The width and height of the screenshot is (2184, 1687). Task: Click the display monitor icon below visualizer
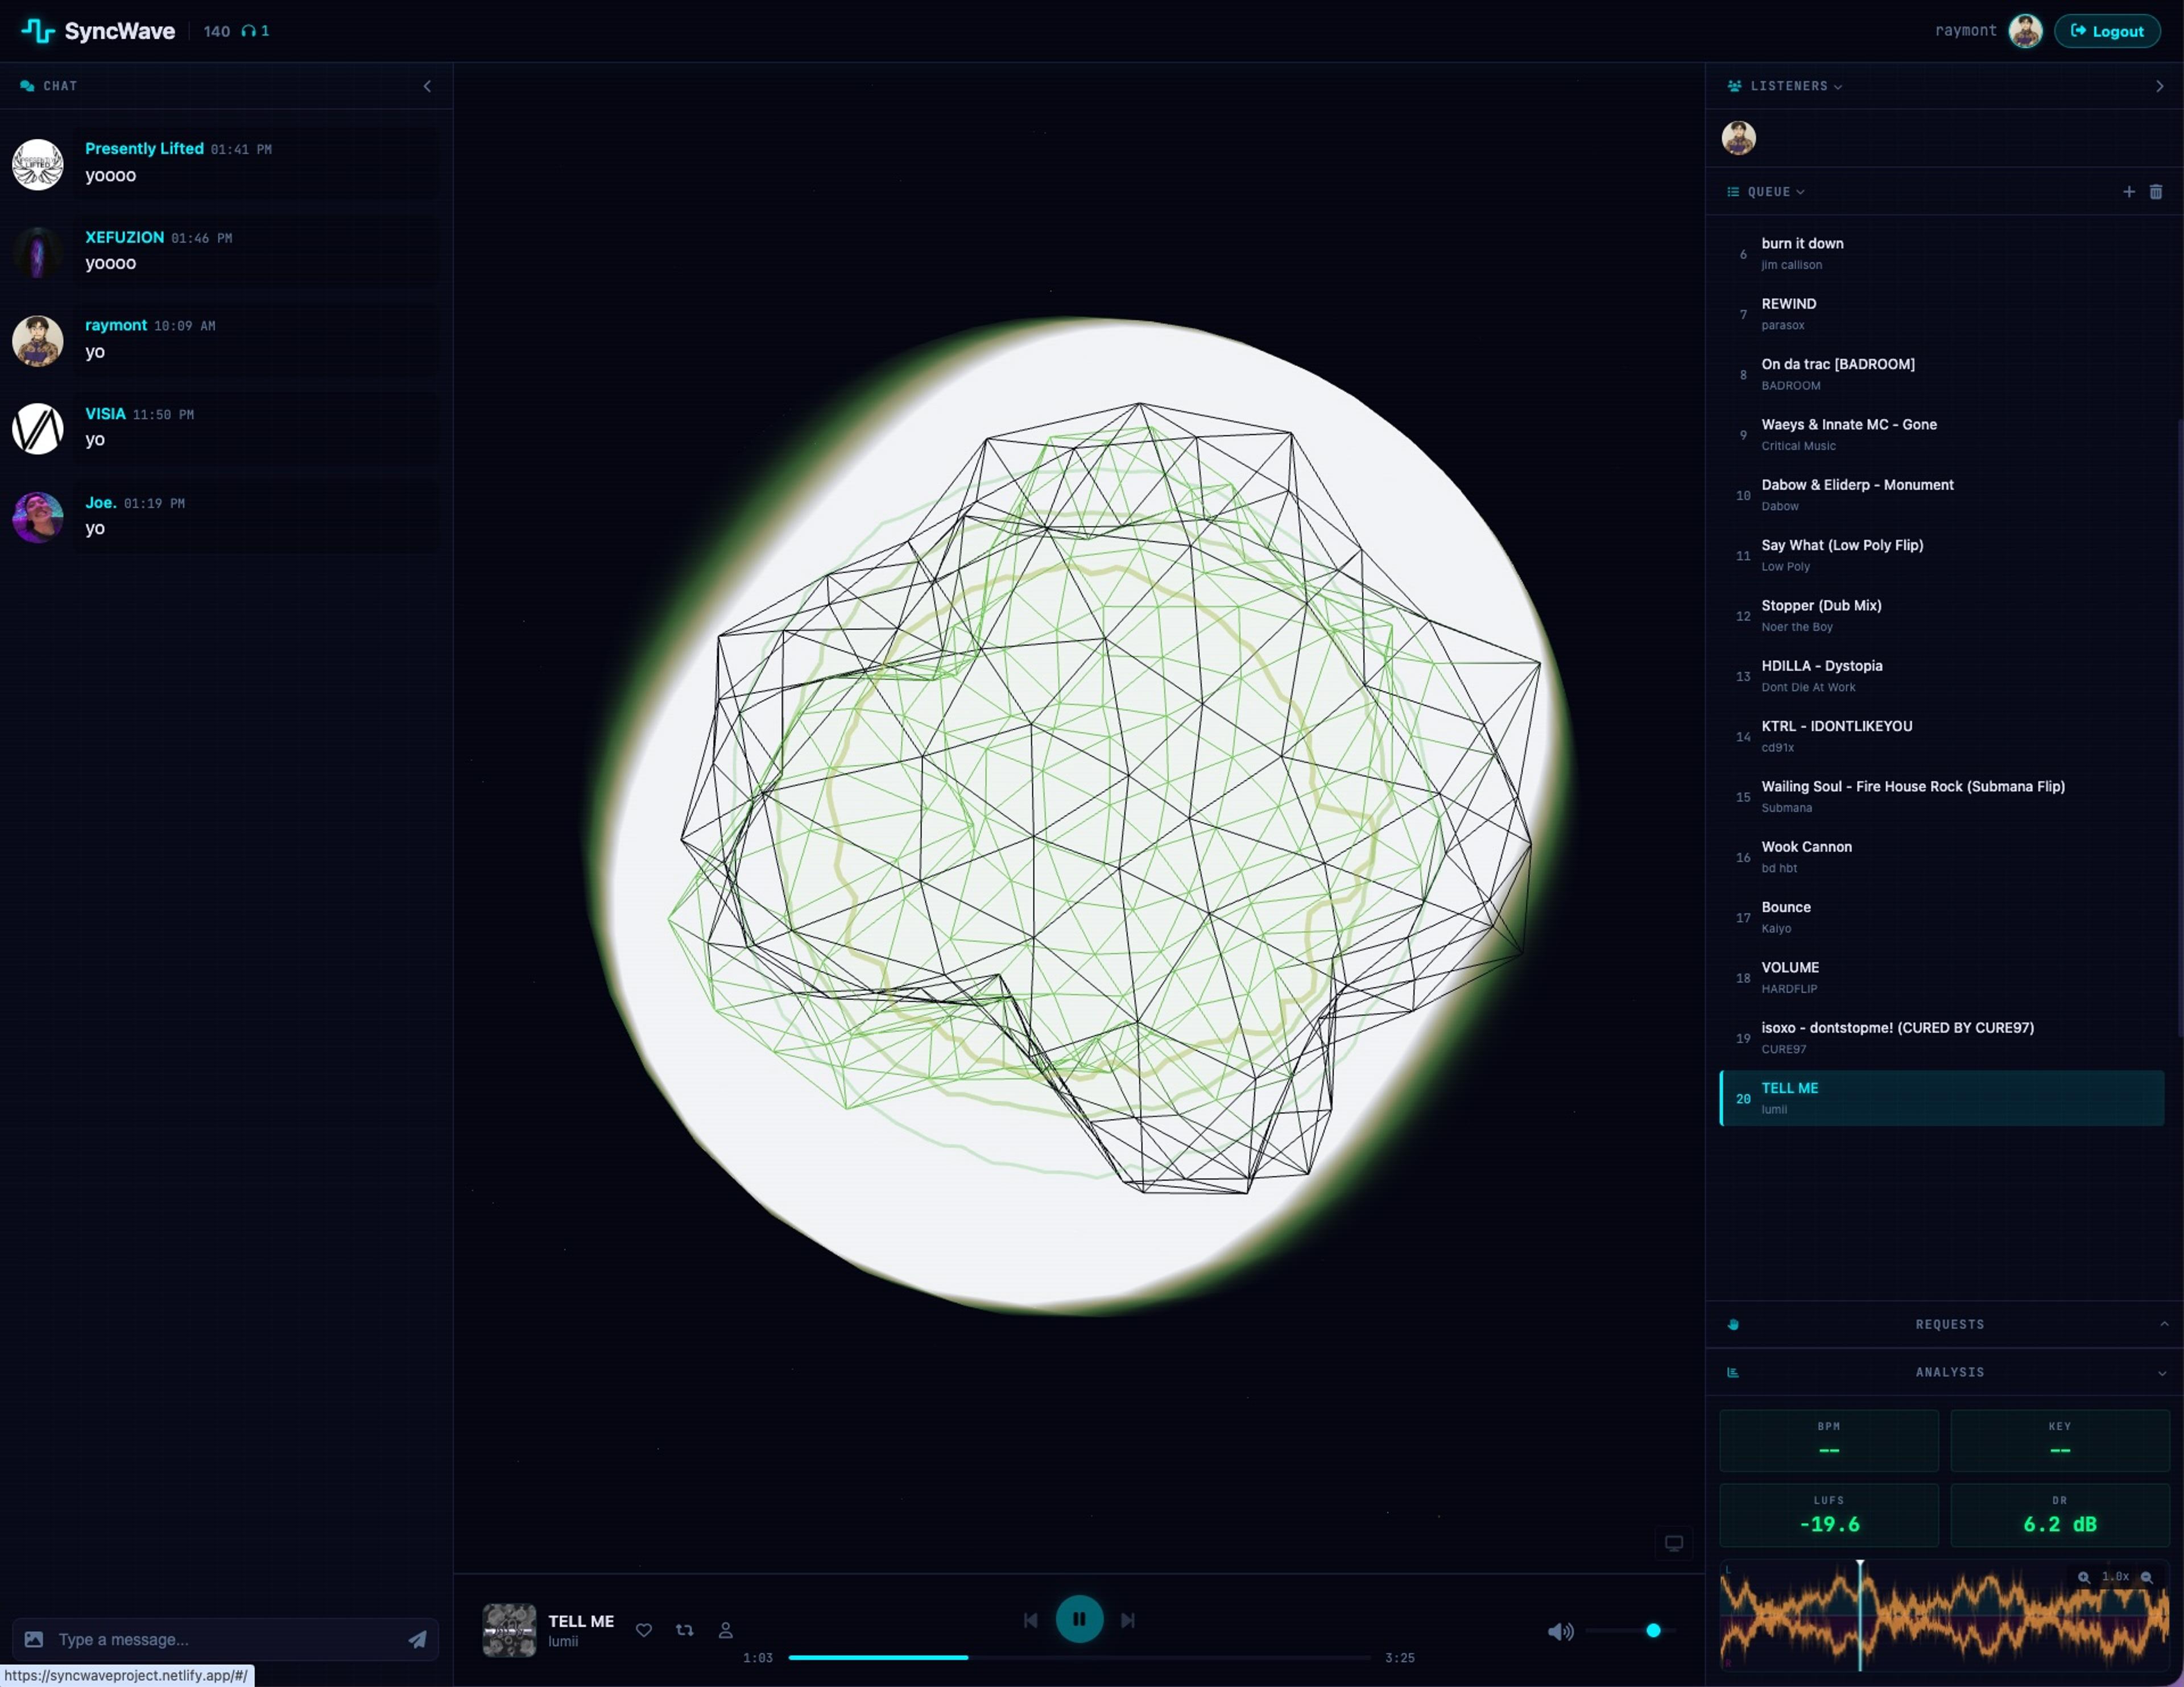pos(1673,1543)
